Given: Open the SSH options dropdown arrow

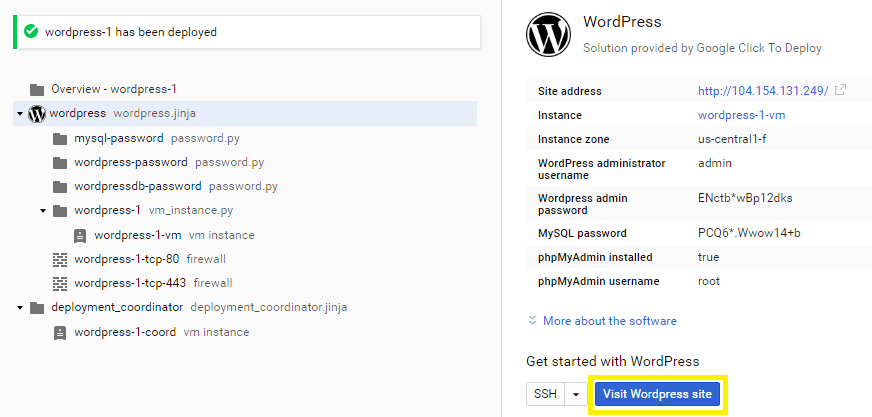Looking at the screenshot, I should [x=576, y=394].
